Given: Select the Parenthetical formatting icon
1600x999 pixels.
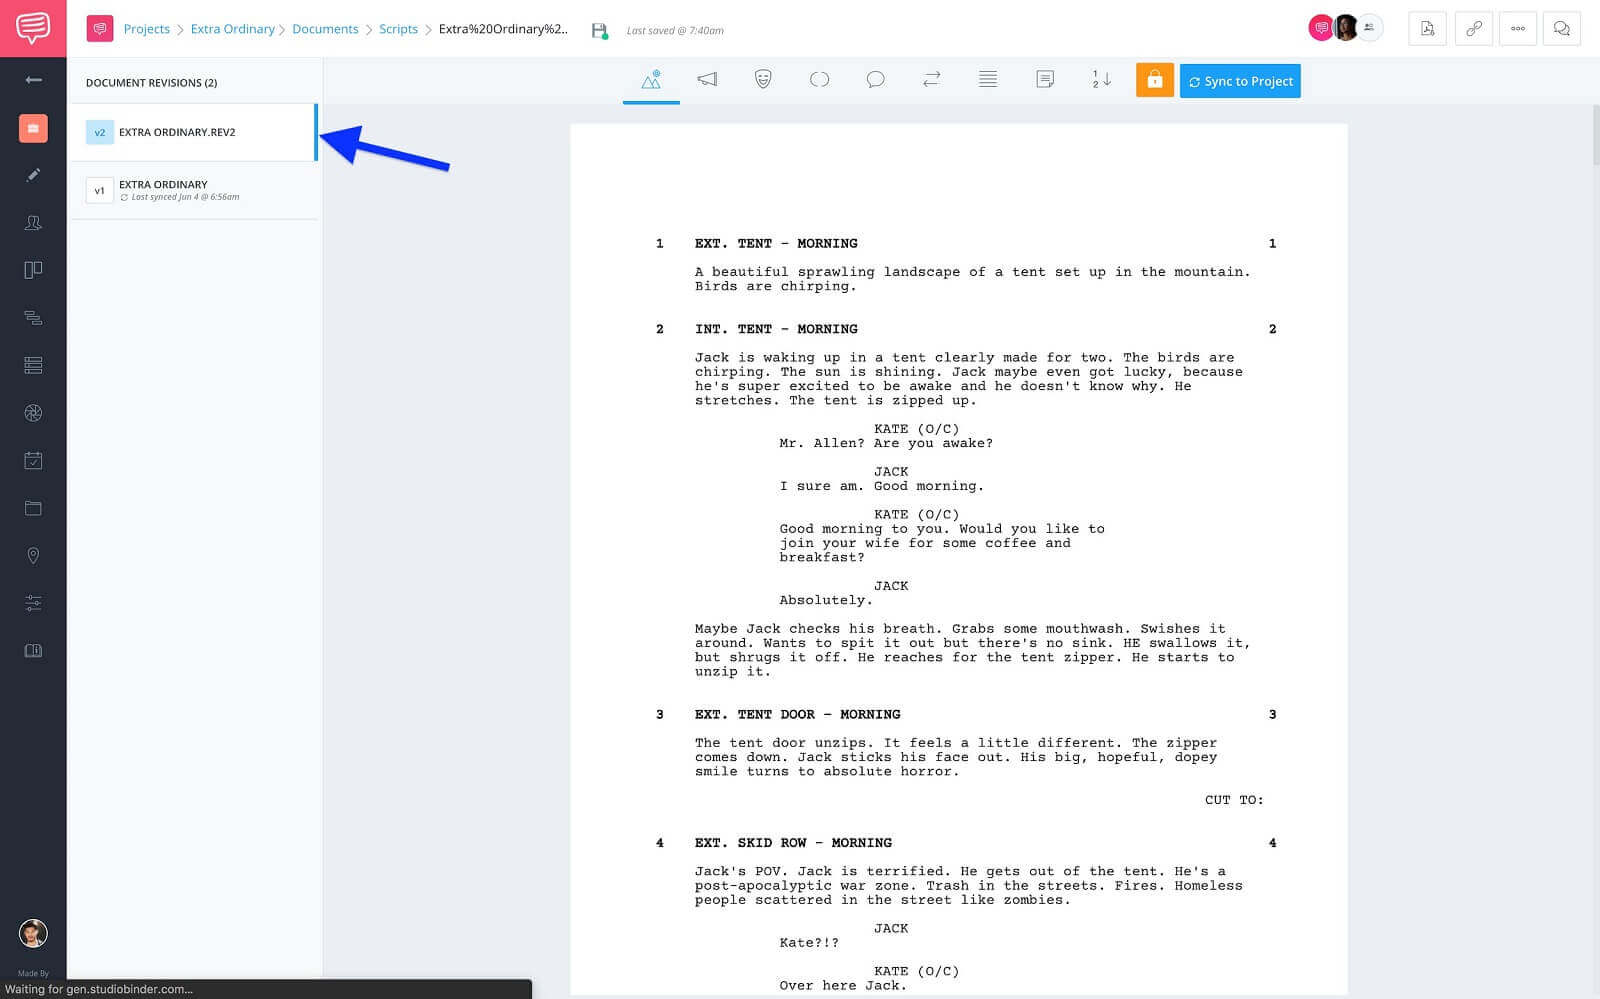Looking at the screenshot, I should coord(819,80).
